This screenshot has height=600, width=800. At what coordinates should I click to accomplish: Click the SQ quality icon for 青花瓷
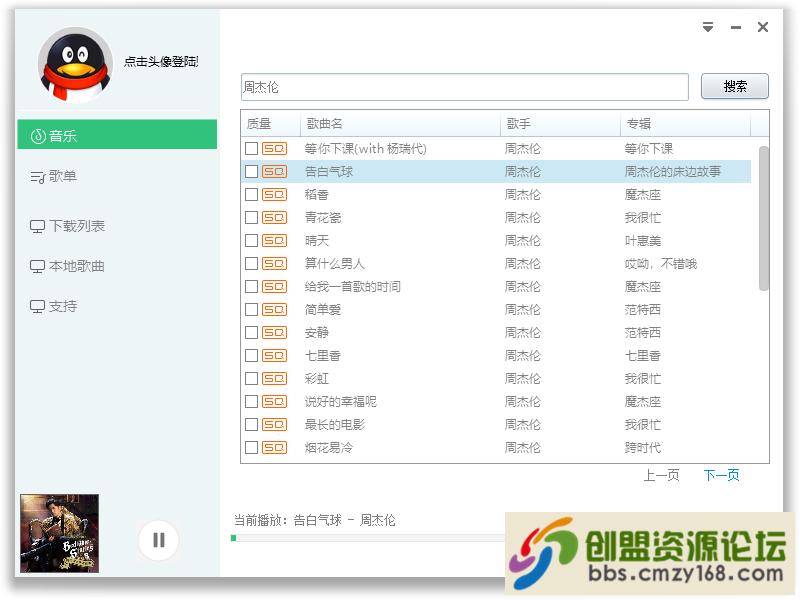point(274,217)
